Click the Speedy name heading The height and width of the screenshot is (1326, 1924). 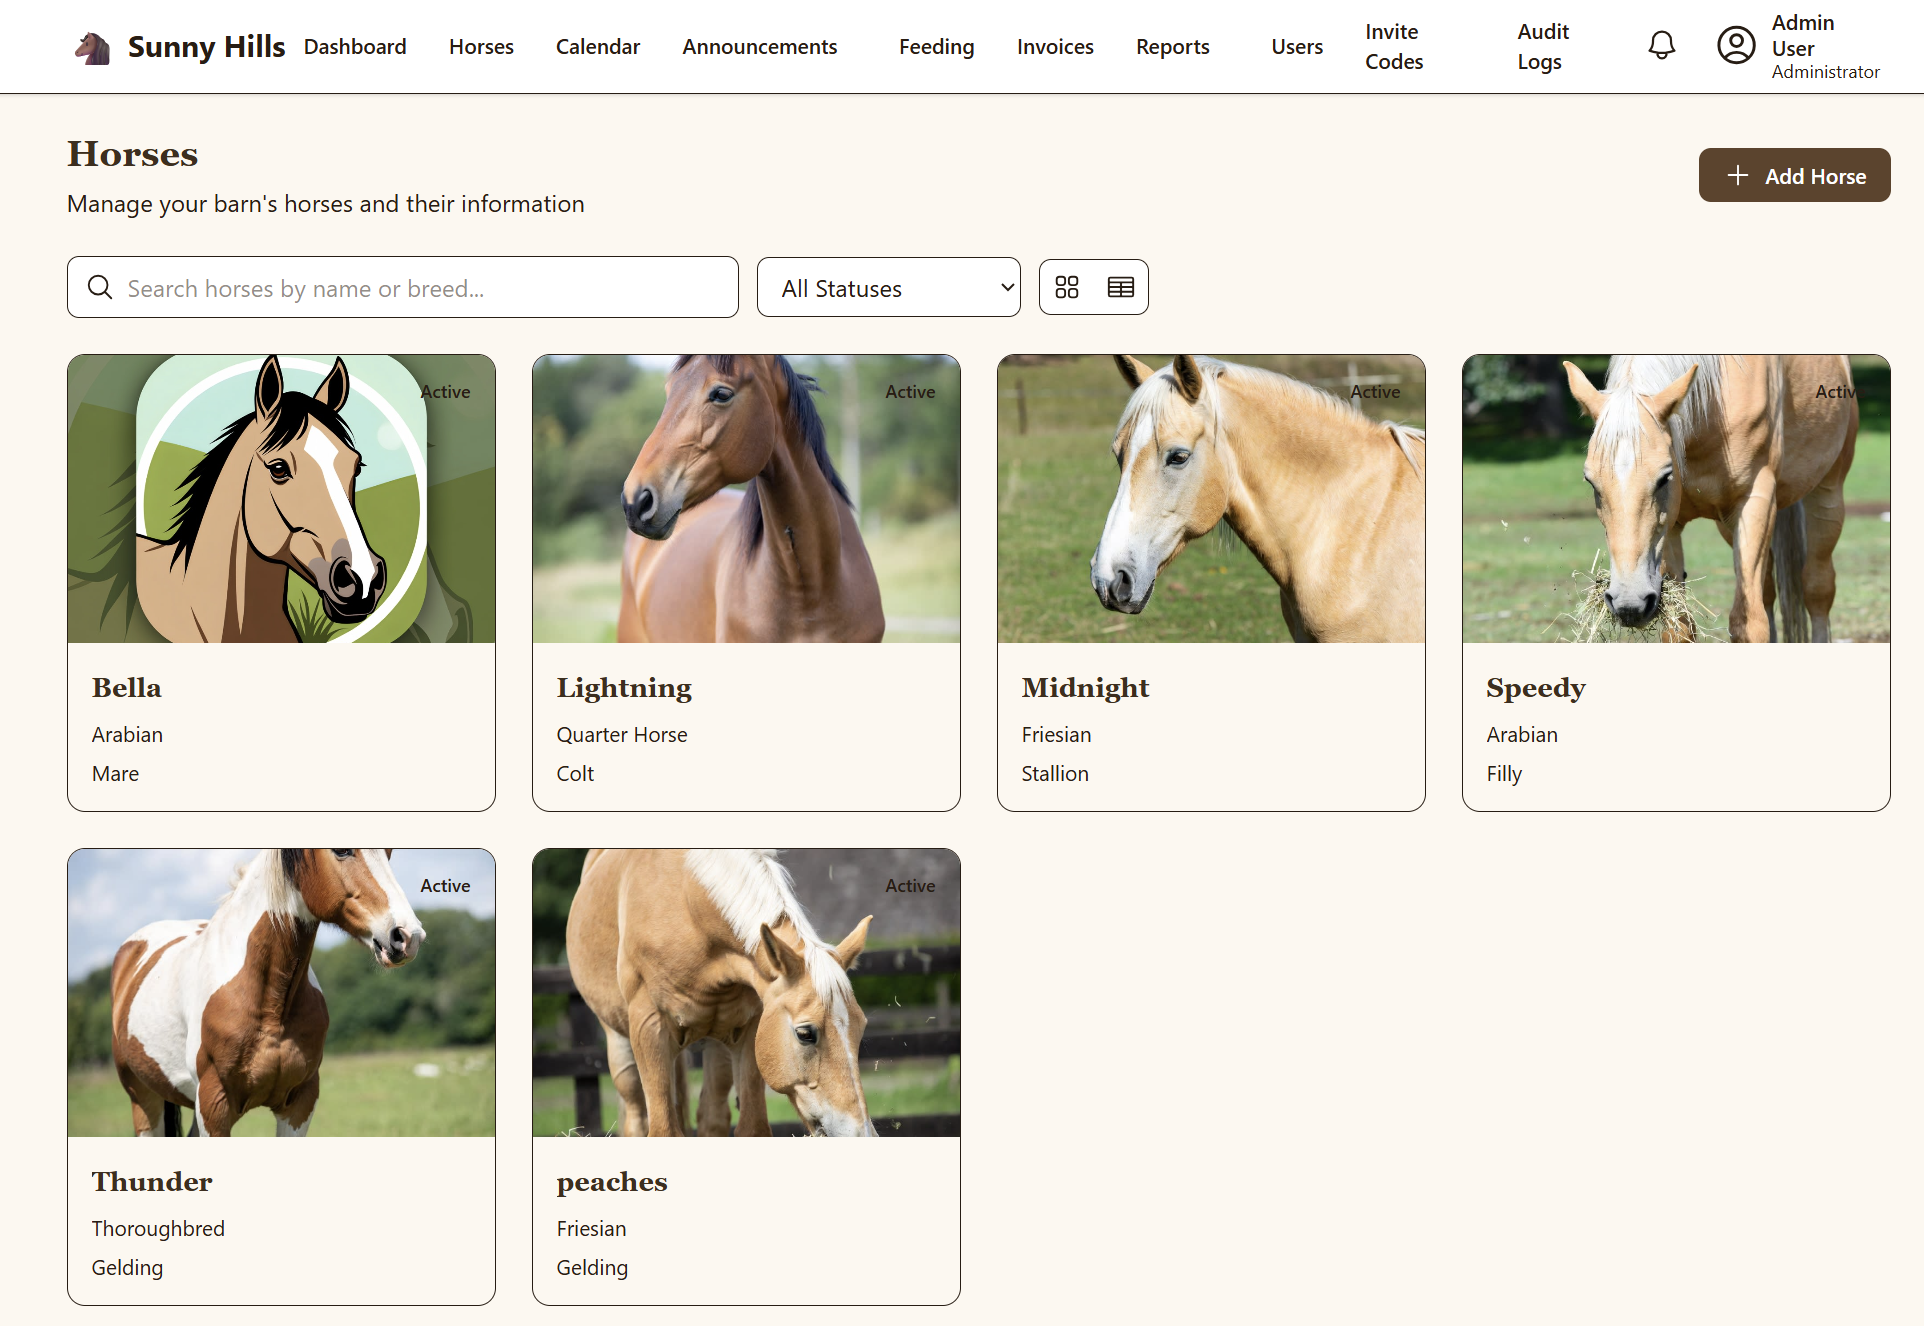coord(1535,689)
